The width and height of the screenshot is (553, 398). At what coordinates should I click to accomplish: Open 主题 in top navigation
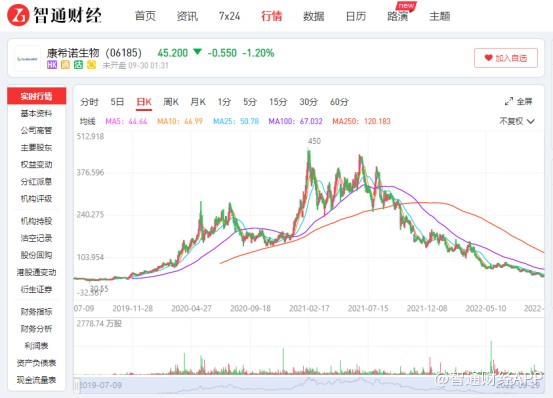[x=440, y=16]
